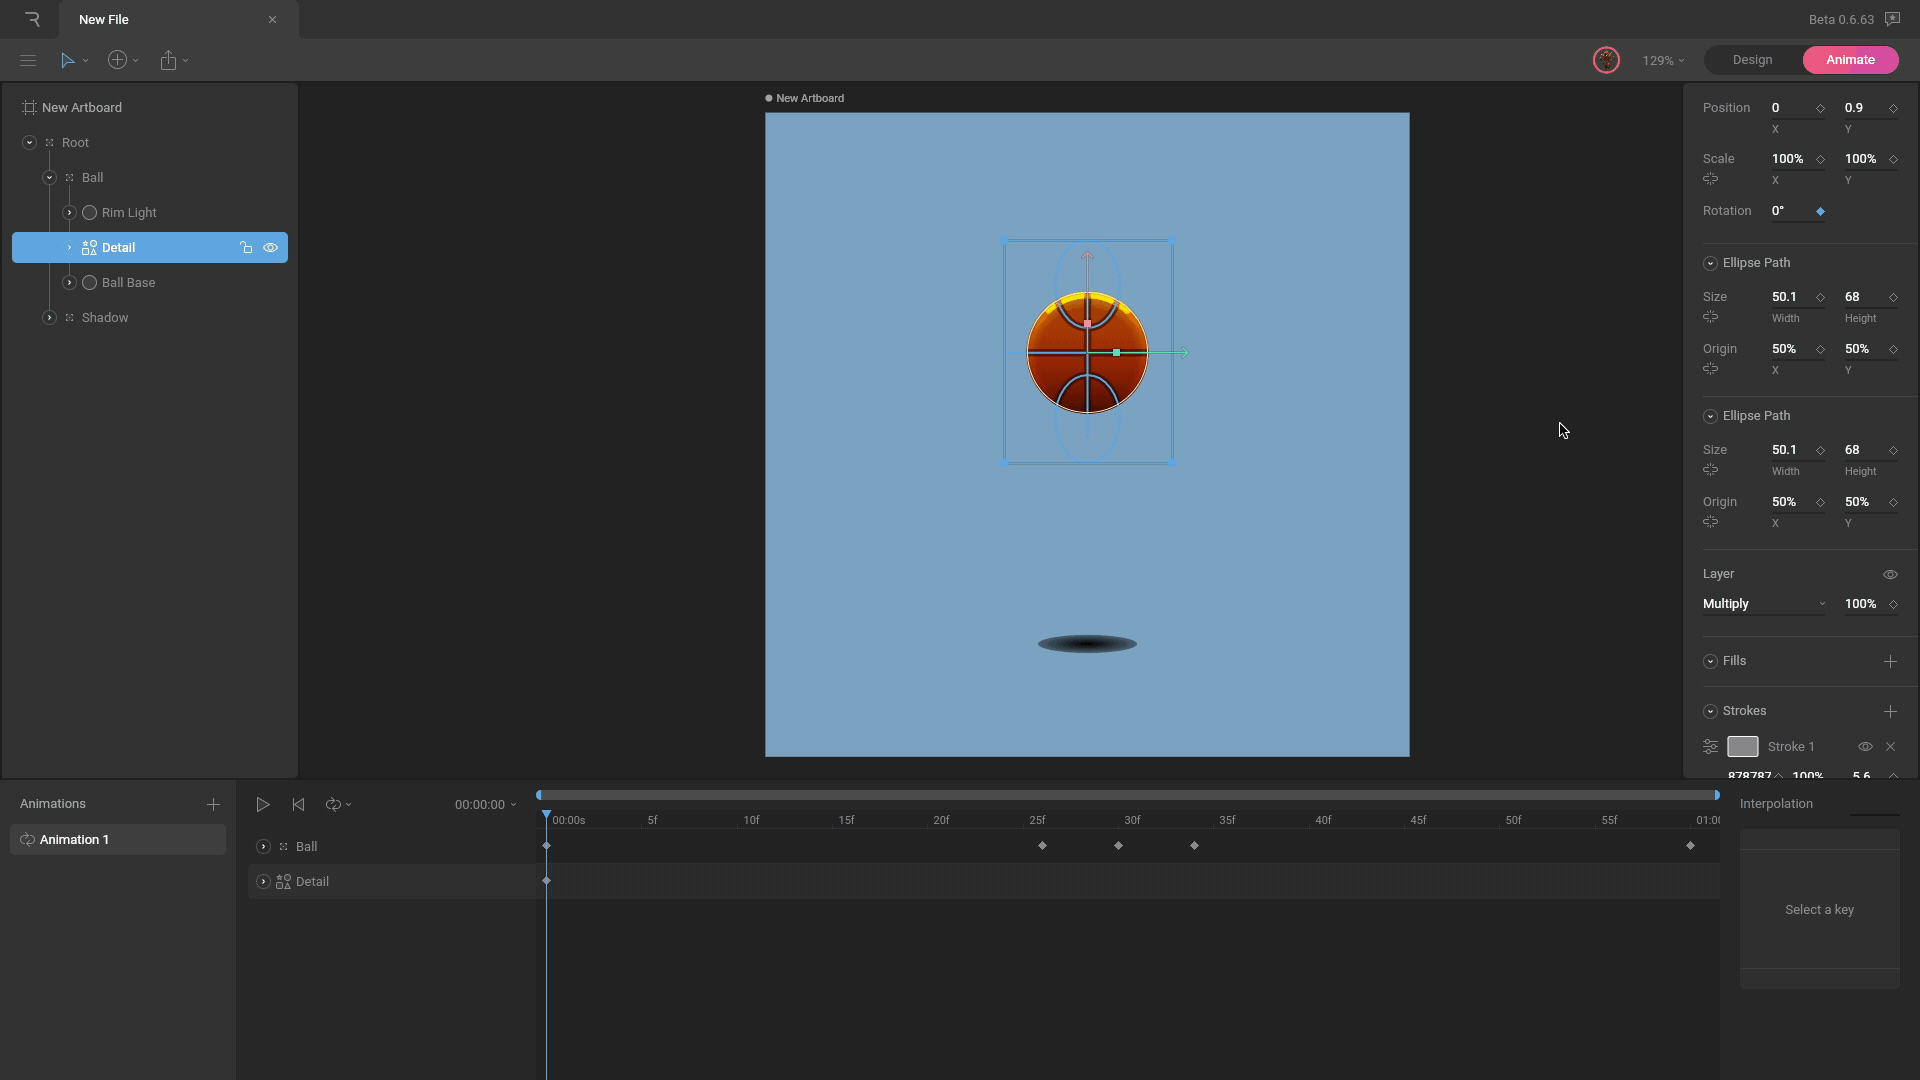Screen dimensions: 1920x1080
Task: Open the hamburger main menu
Action: click(28, 60)
